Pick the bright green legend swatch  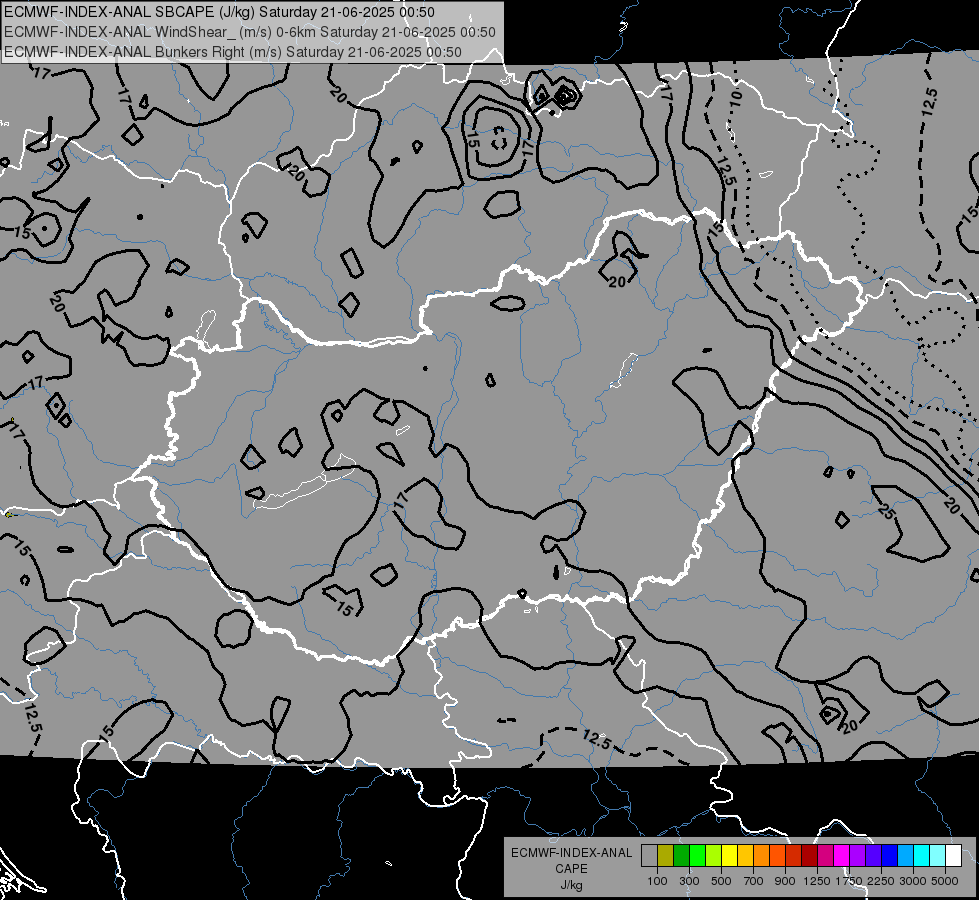click(697, 855)
